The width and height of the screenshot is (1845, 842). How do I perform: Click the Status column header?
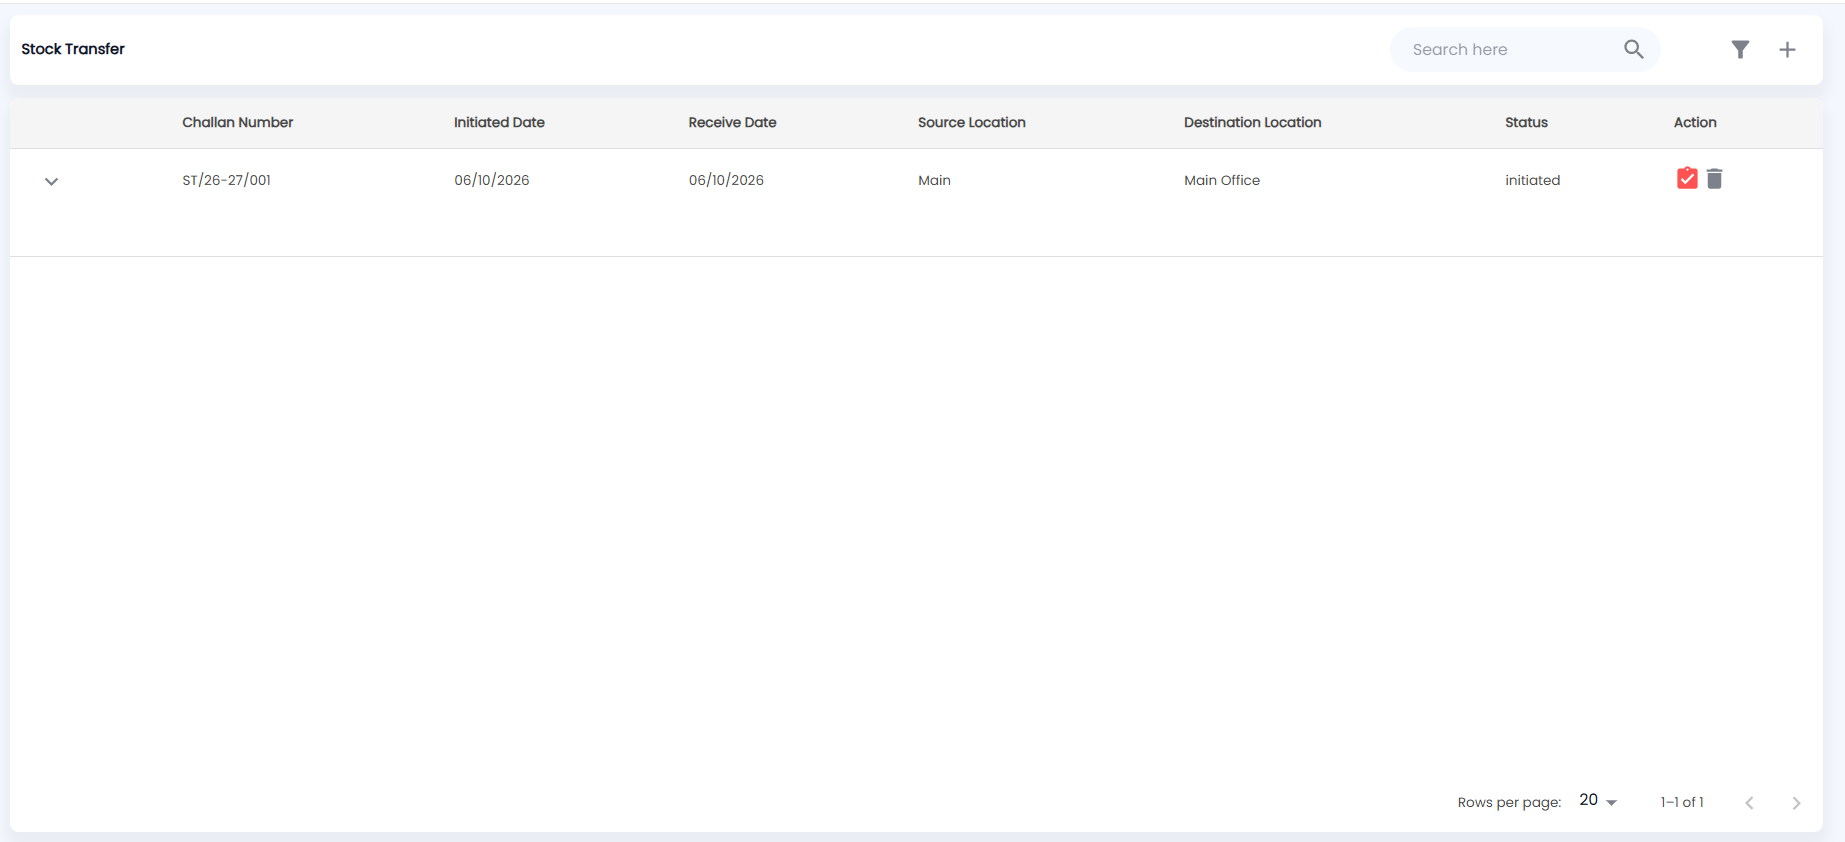[1526, 122]
